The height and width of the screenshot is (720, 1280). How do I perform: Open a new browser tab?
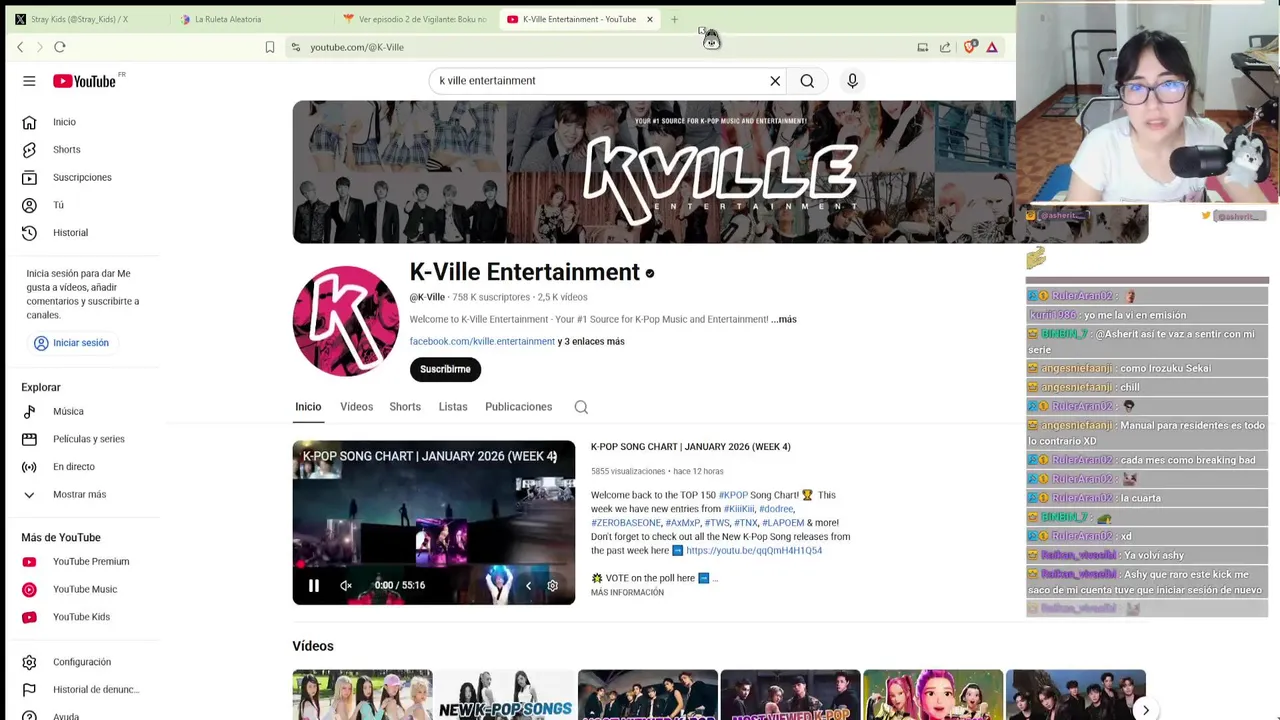tap(674, 19)
